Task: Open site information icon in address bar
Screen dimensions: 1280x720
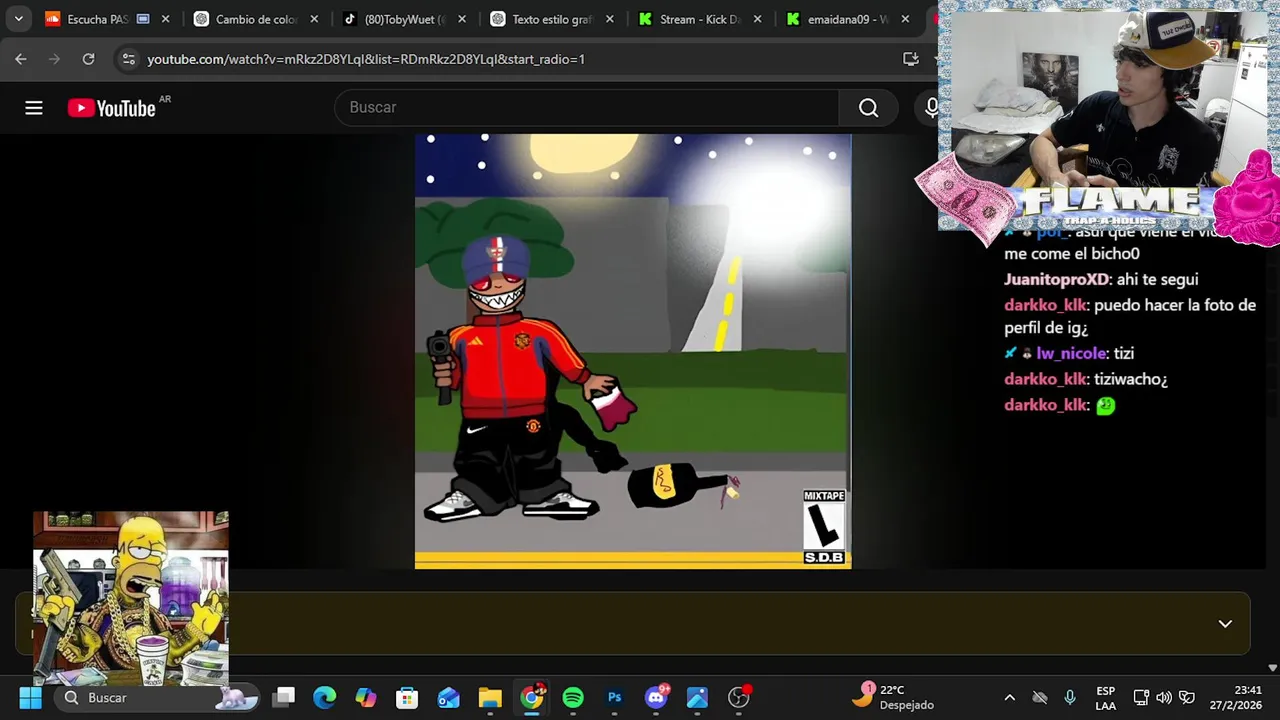Action: tap(128, 59)
